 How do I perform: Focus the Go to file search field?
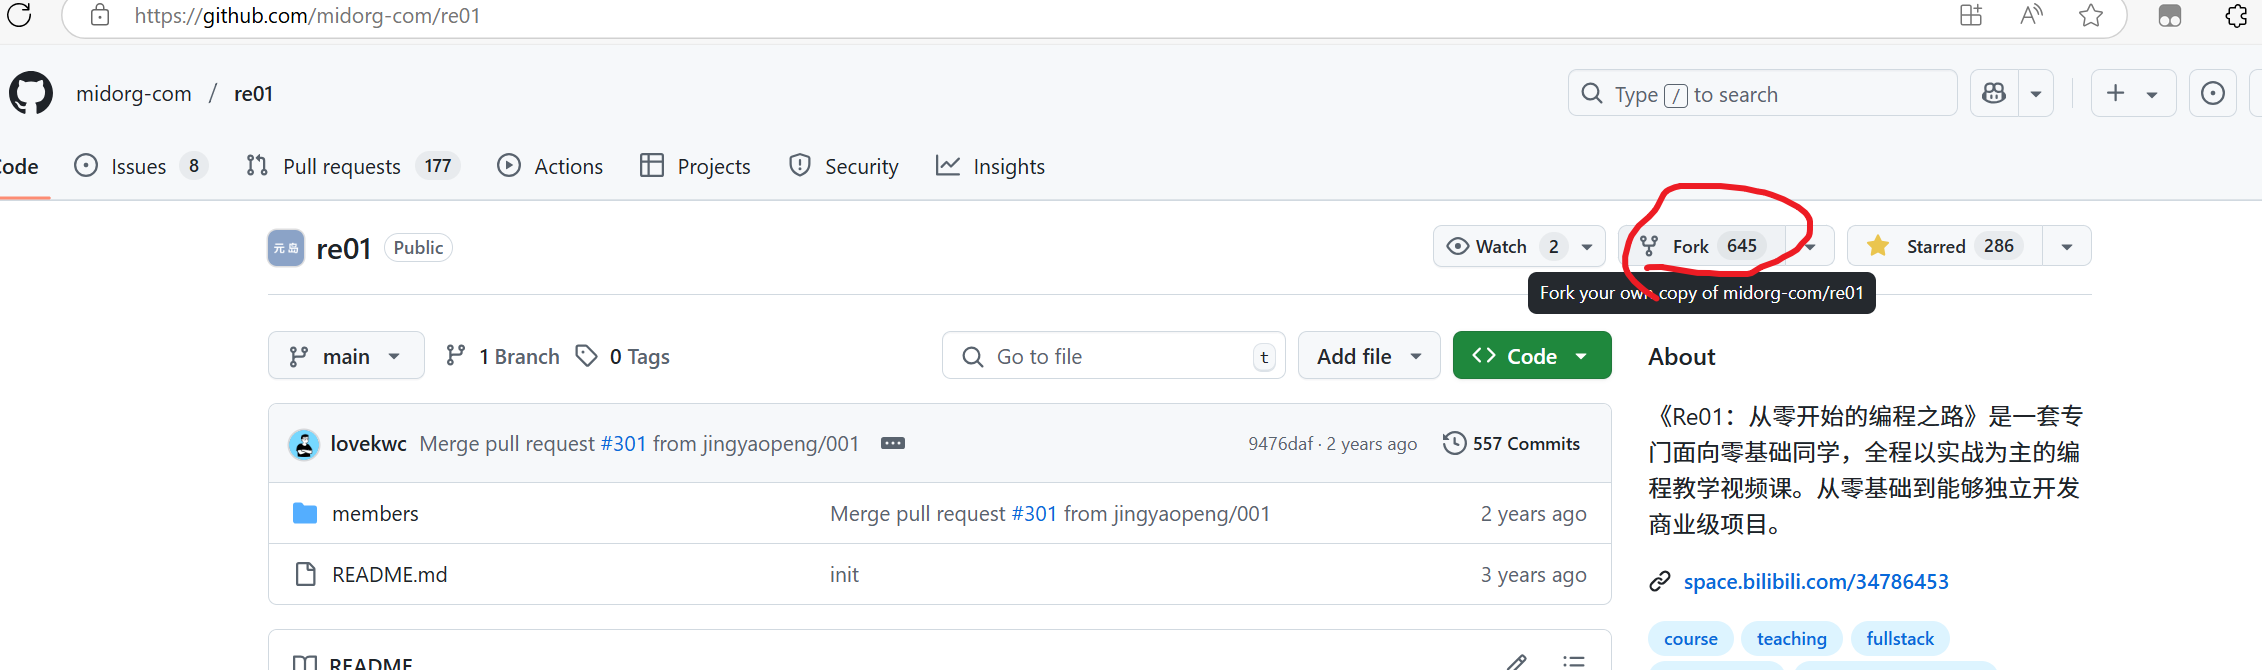tap(1113, 355)
